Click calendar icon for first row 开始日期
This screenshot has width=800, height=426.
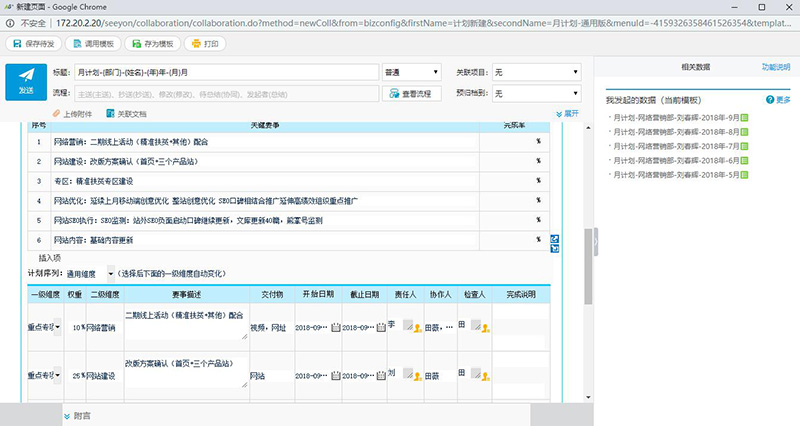[x=335, y=327]
